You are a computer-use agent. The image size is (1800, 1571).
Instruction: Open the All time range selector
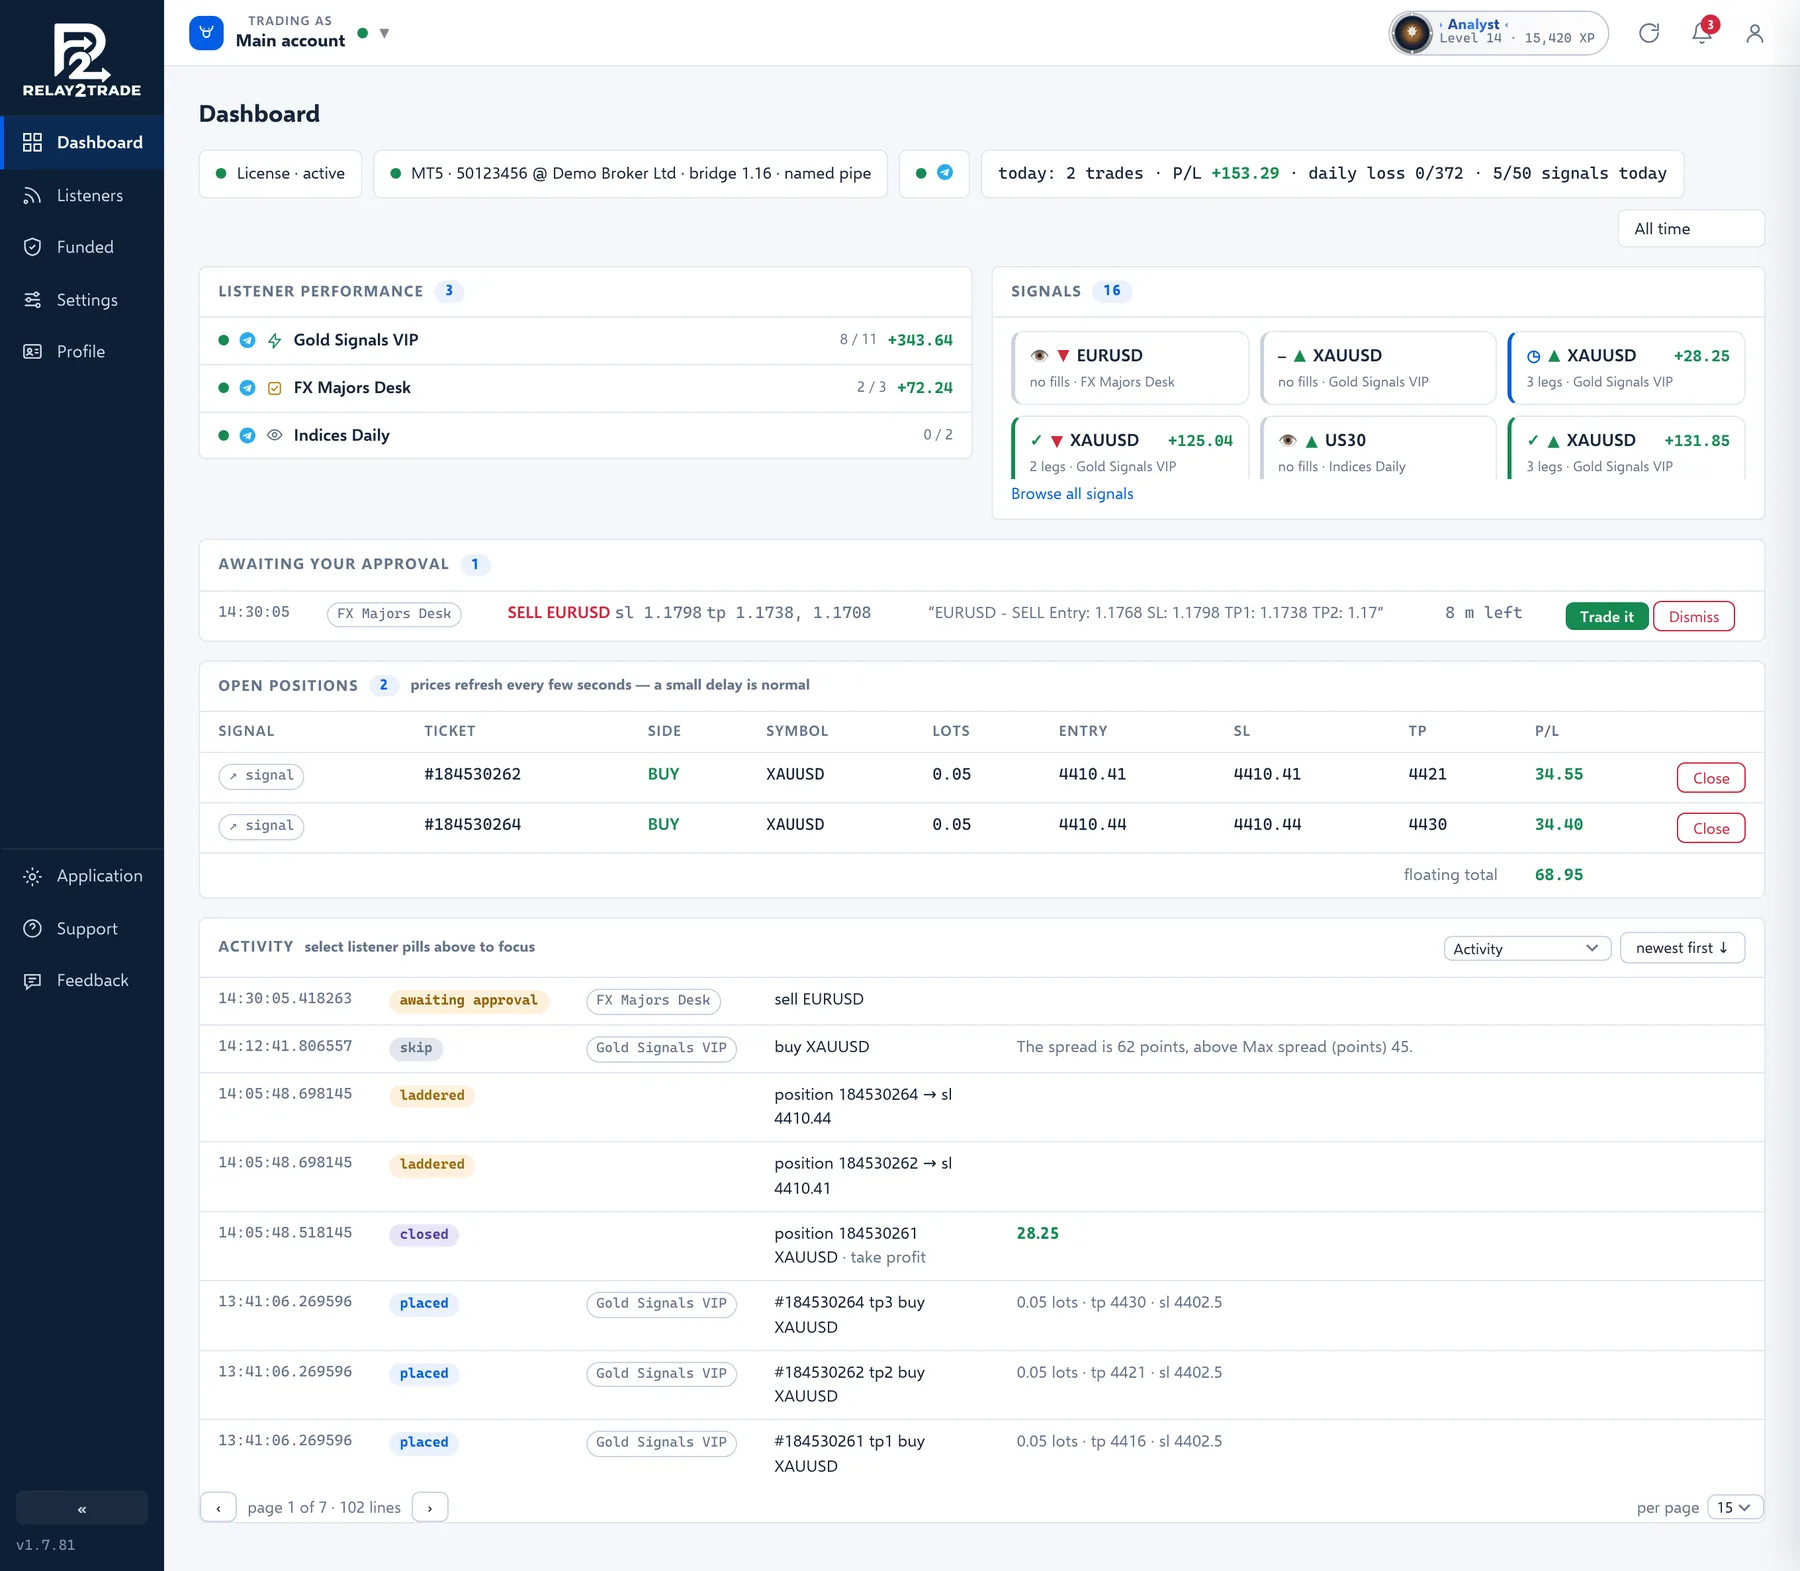[1691, 229]
